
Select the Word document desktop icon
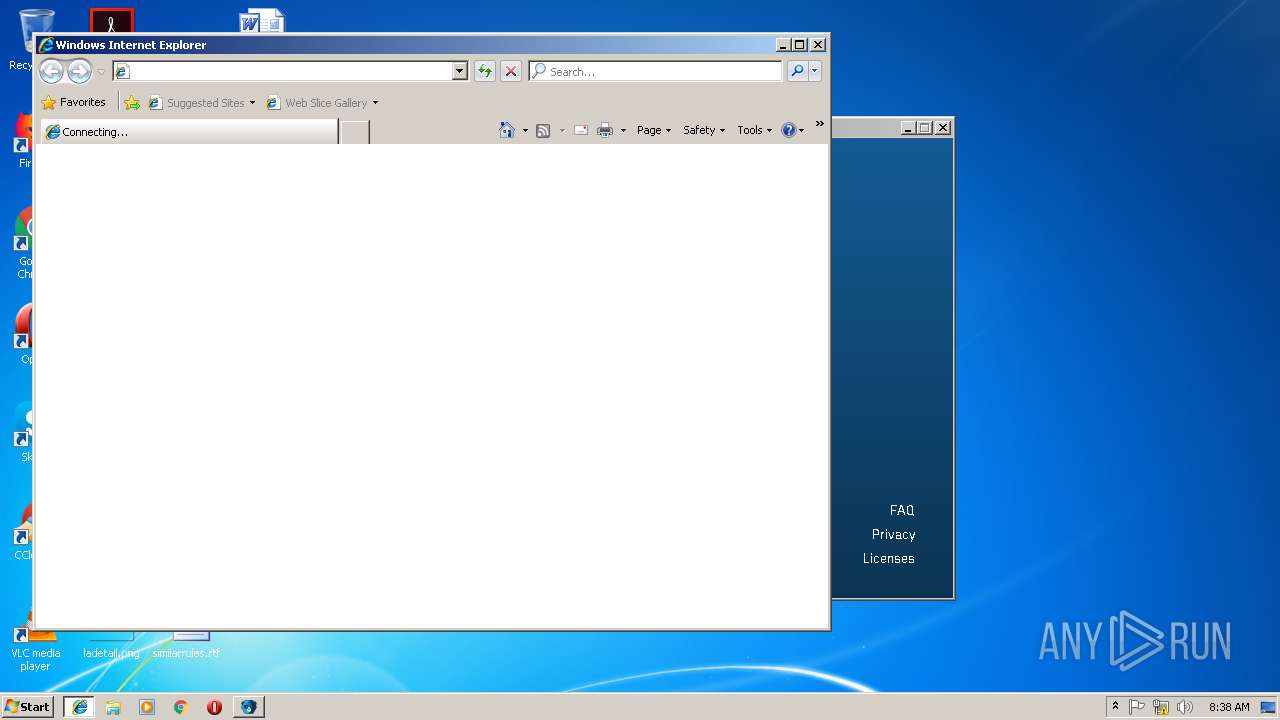pos(262,21)
